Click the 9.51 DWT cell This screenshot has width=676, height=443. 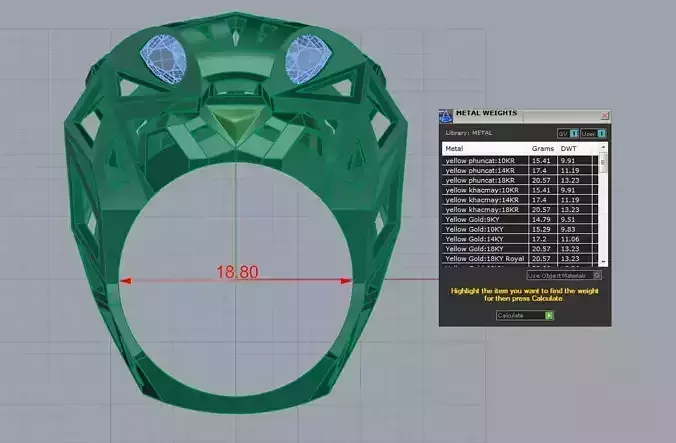(575, 219)
